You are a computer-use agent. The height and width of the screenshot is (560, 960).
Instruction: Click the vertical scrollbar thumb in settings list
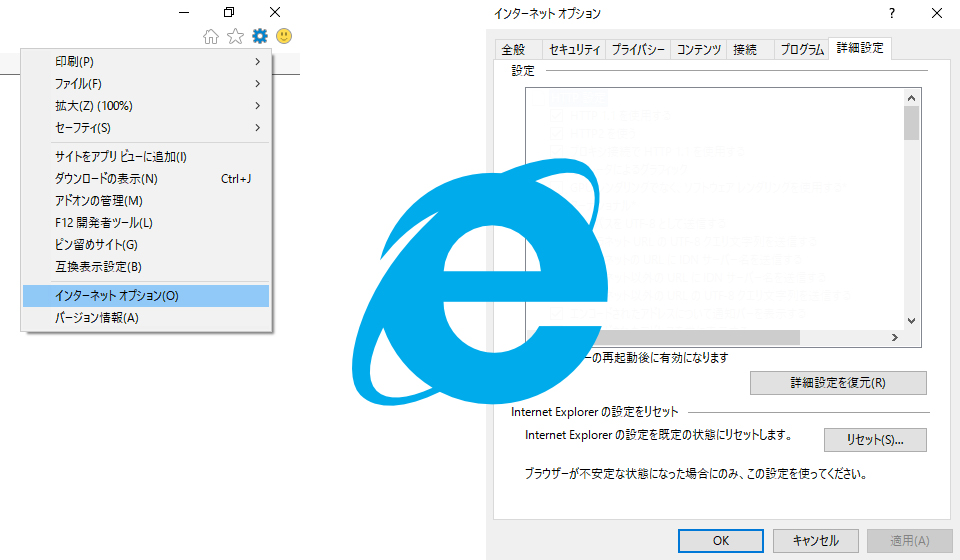(911, 123)
